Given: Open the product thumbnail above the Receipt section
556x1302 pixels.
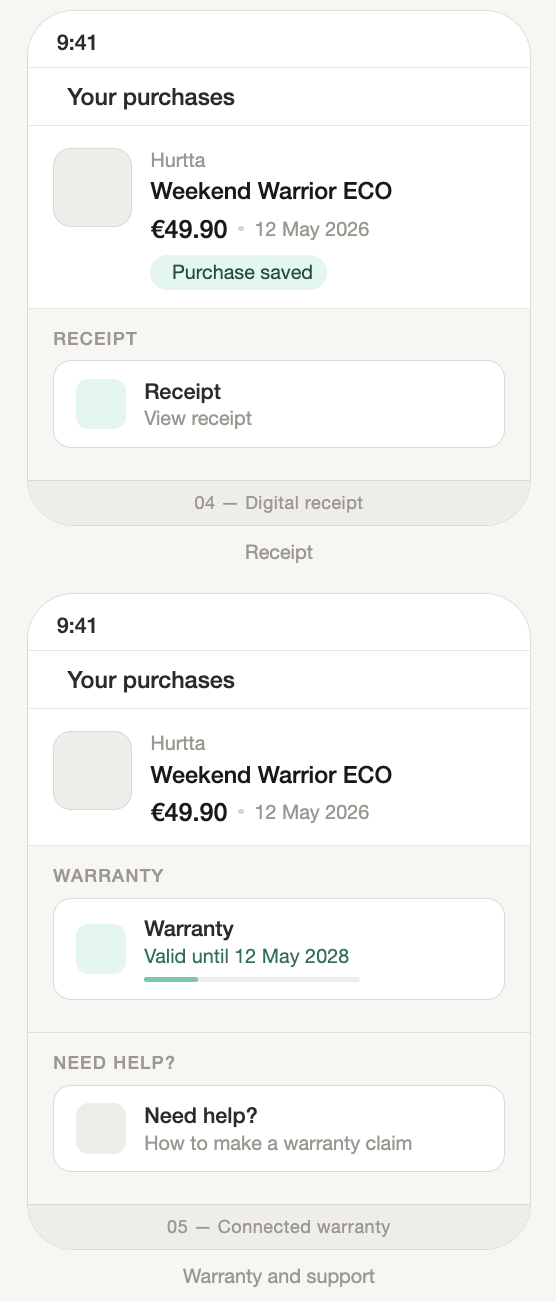Looking at the screenshot, I should click(92, 188).
